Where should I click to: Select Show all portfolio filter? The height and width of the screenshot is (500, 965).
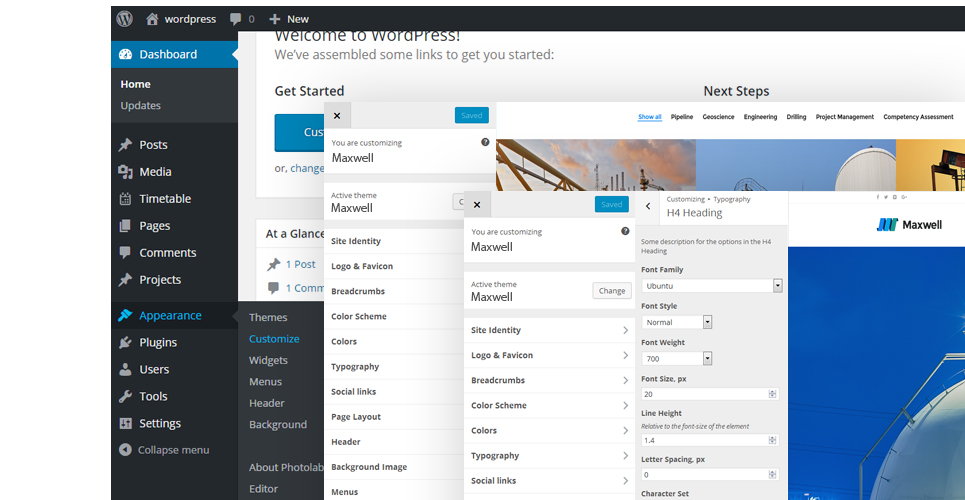650,117
